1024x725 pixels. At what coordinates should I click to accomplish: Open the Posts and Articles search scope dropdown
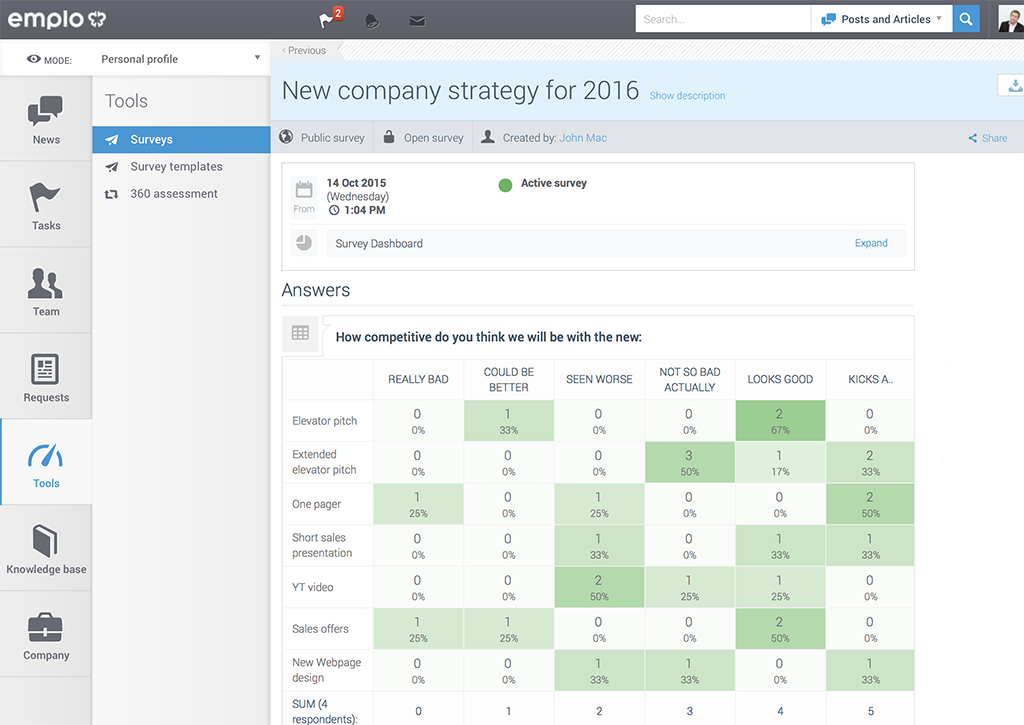coord(881,18)
